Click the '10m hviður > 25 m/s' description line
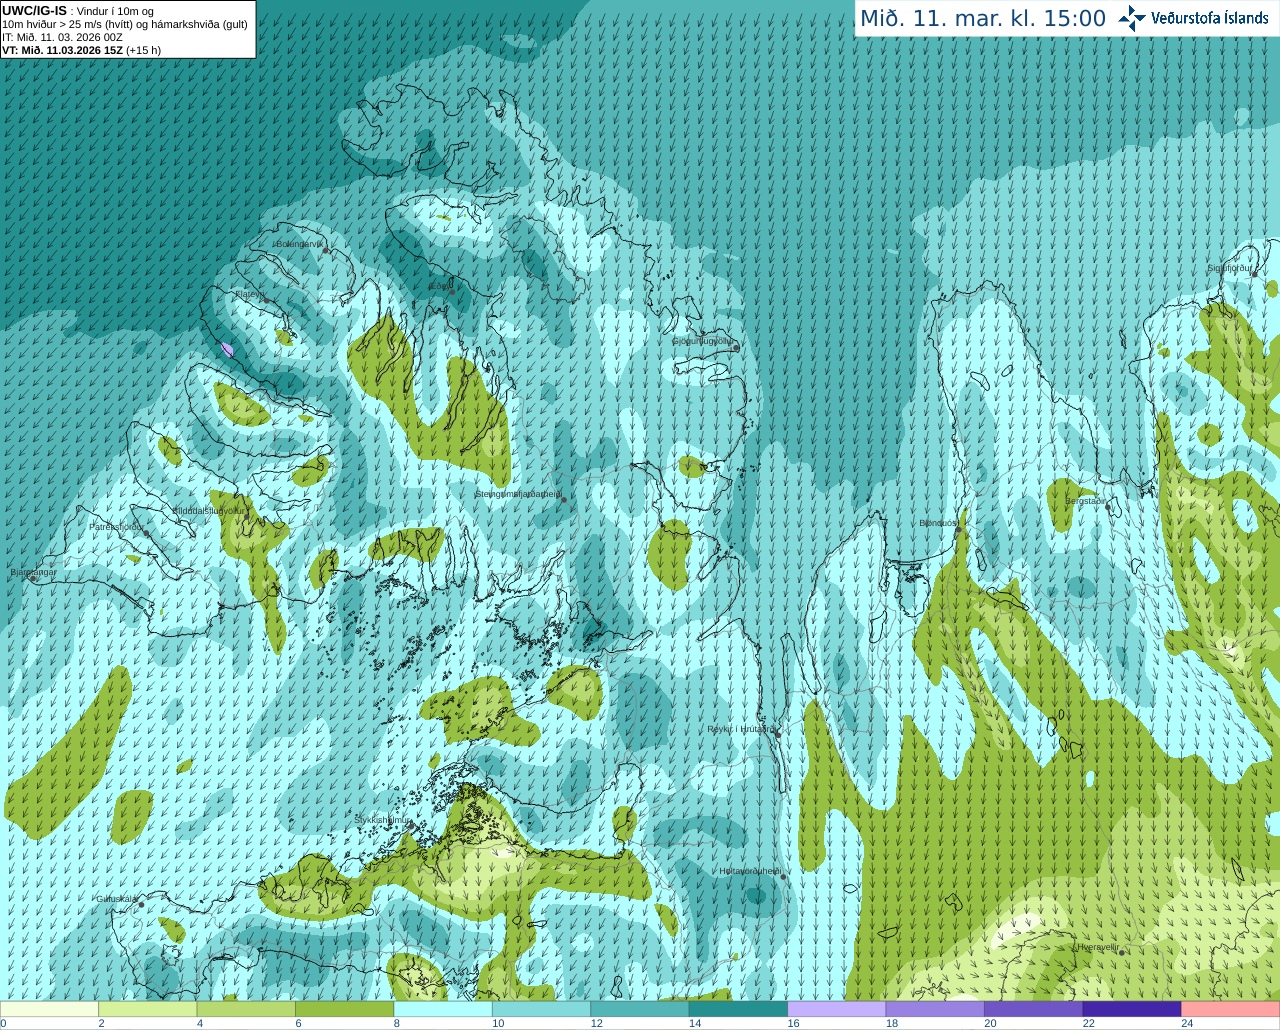The image size is (1280, 1030). (x=125, y=24)
